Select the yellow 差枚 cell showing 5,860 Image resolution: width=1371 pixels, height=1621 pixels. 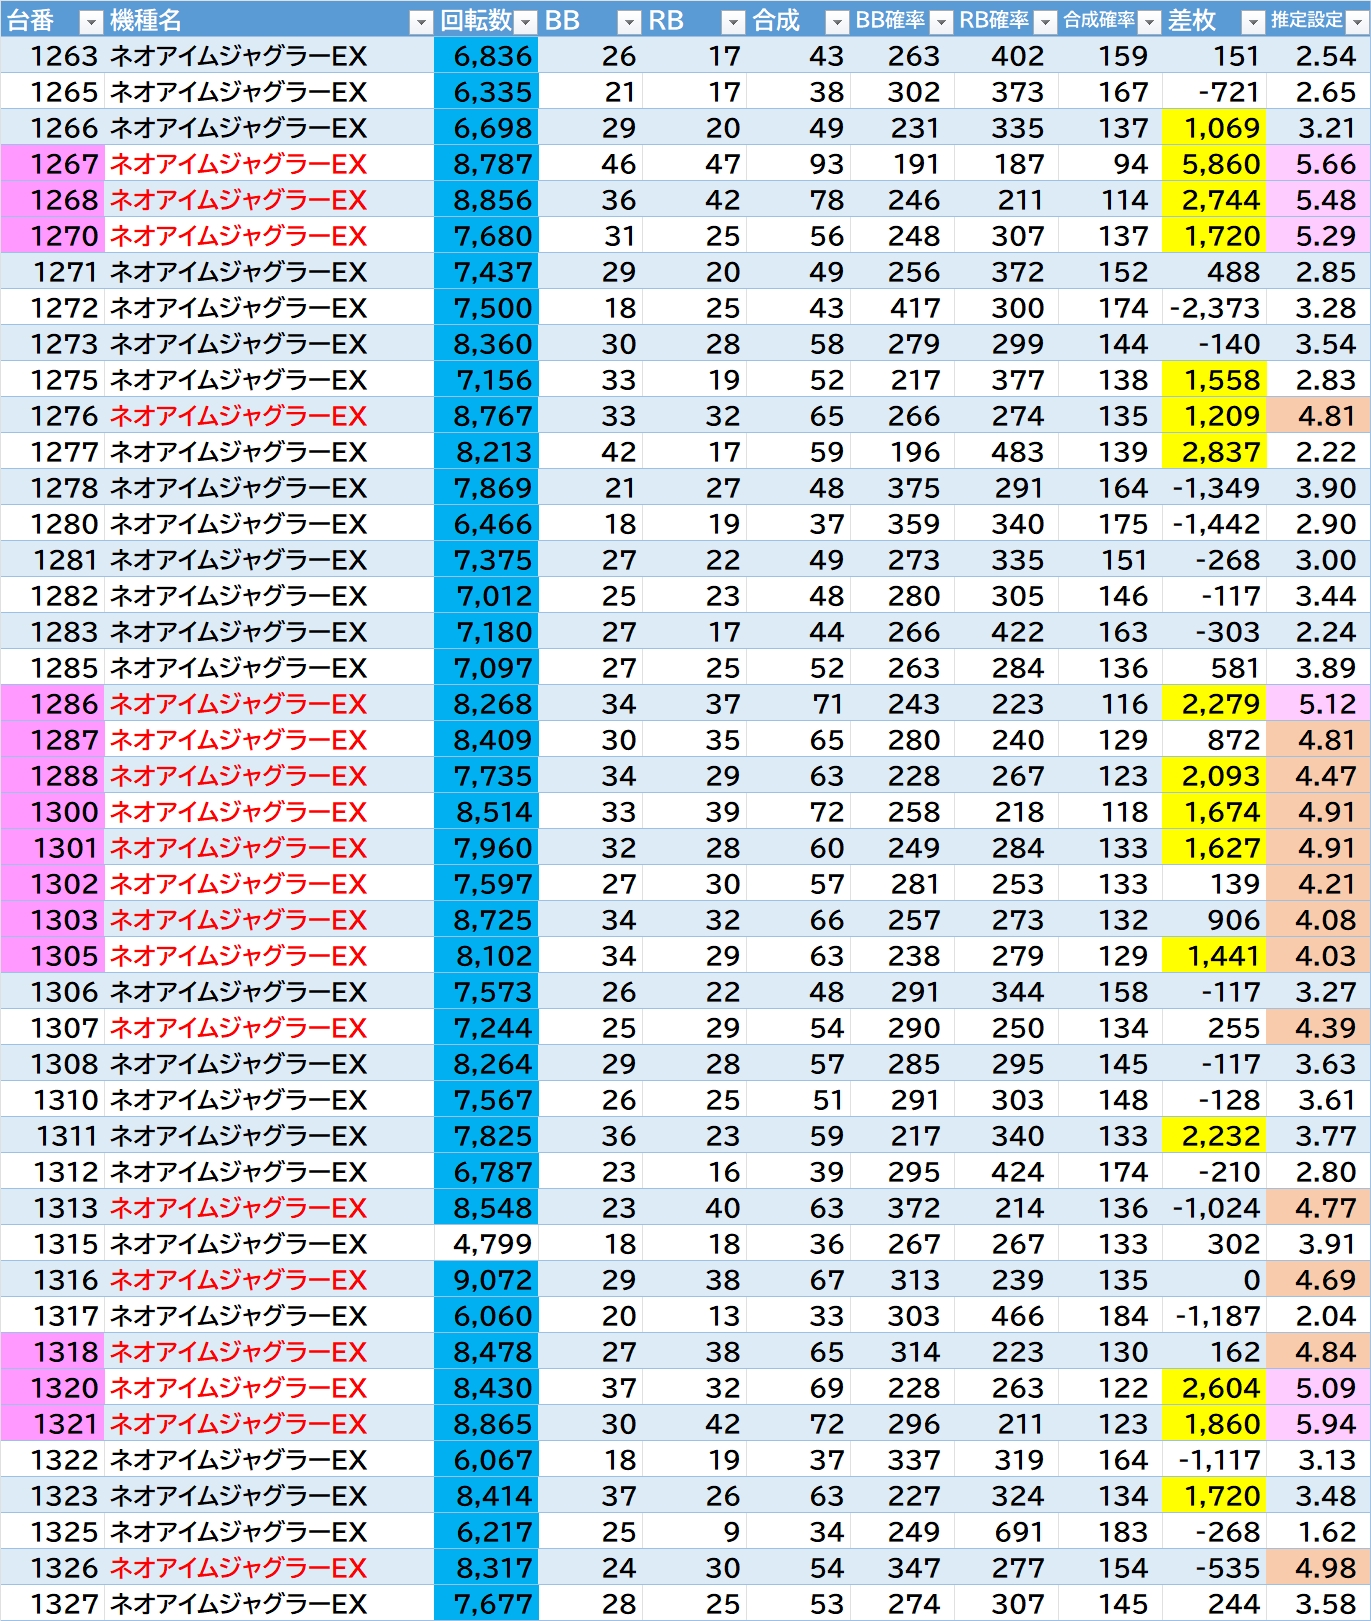(x=1215, y=164)
